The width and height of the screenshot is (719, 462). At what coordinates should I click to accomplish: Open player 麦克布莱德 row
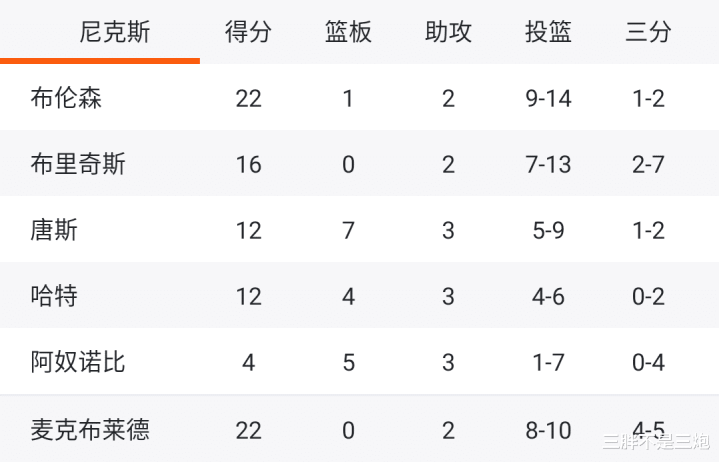point(360,429)
